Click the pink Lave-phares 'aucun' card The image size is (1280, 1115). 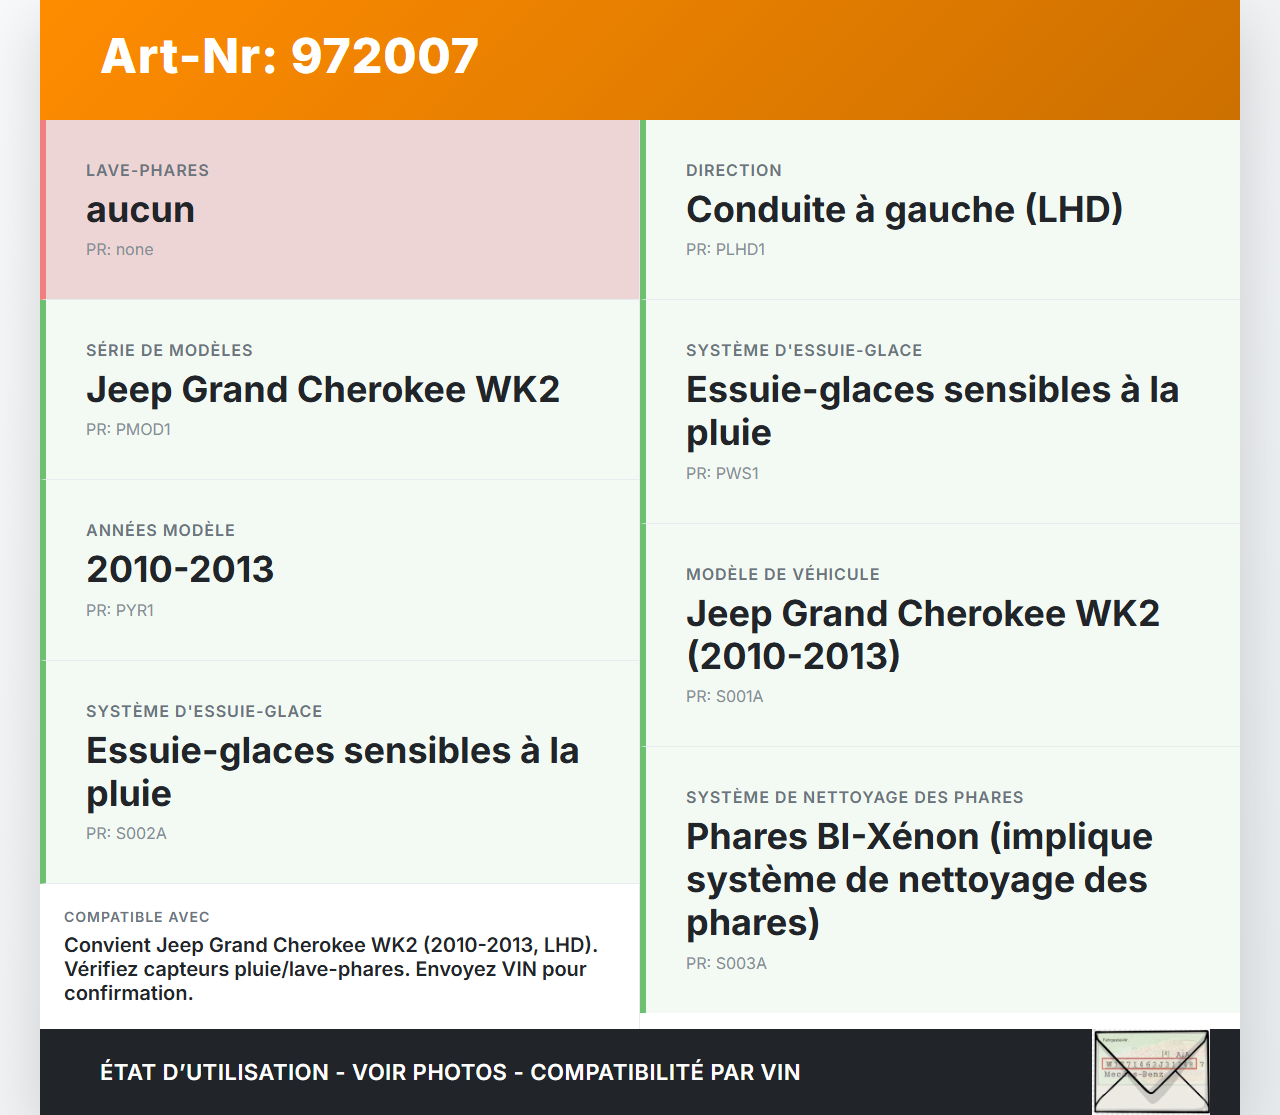coord(342,209)
